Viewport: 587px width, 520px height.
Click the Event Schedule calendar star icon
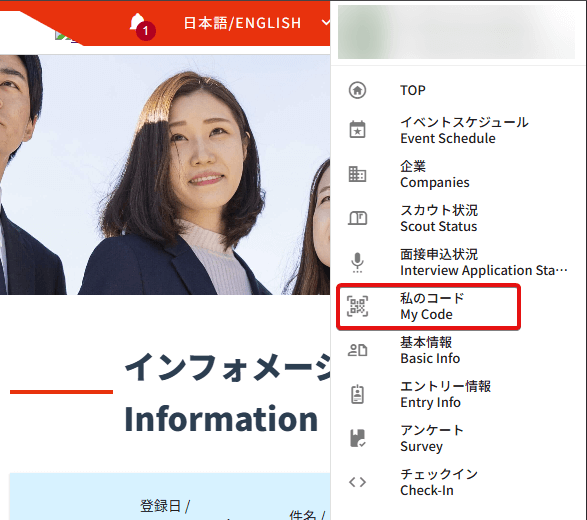tap(358, 130)
